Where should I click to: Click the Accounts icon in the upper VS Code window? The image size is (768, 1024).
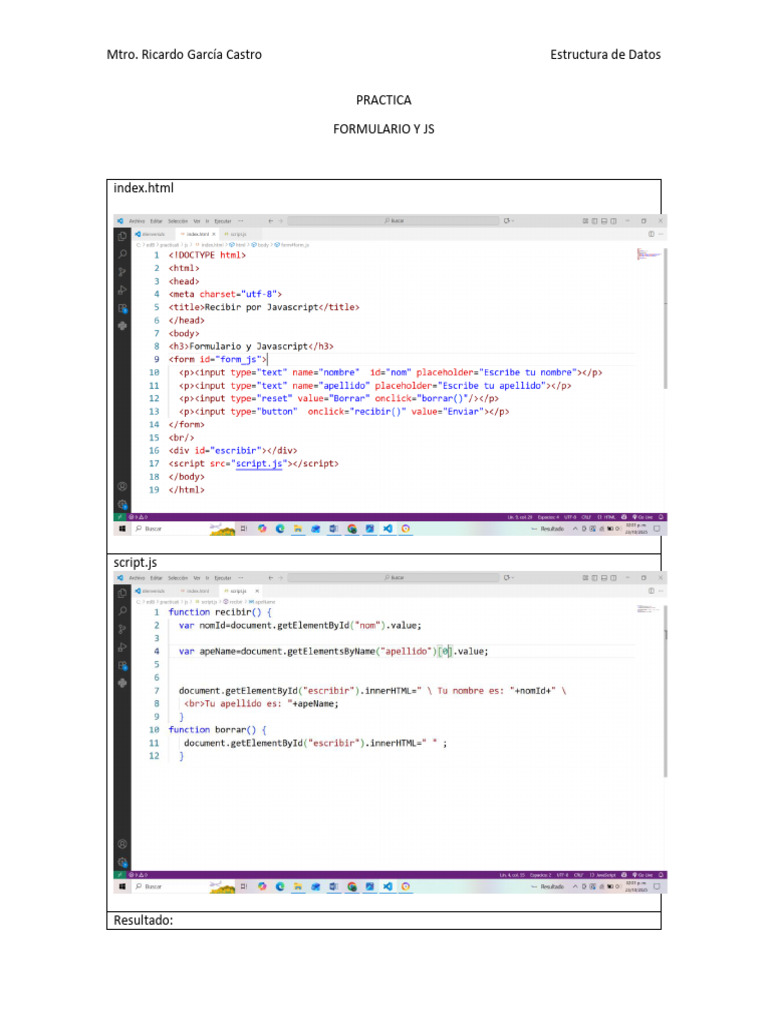(122, 487)
